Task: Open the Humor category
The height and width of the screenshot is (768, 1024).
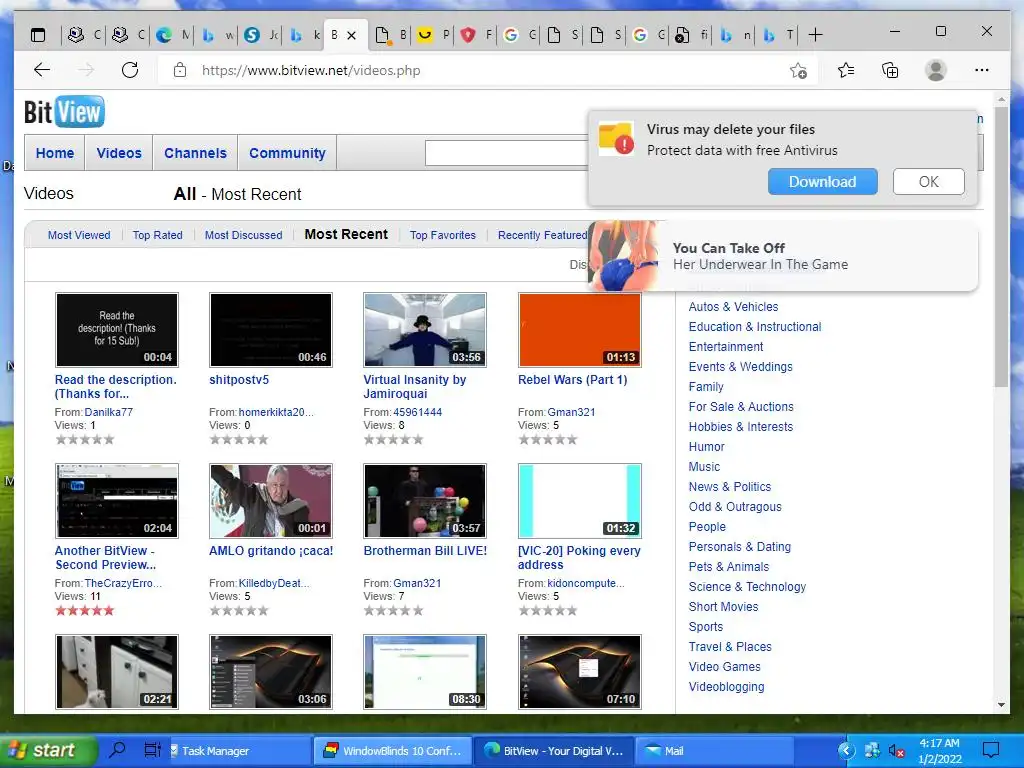Action: pos(707,447)
